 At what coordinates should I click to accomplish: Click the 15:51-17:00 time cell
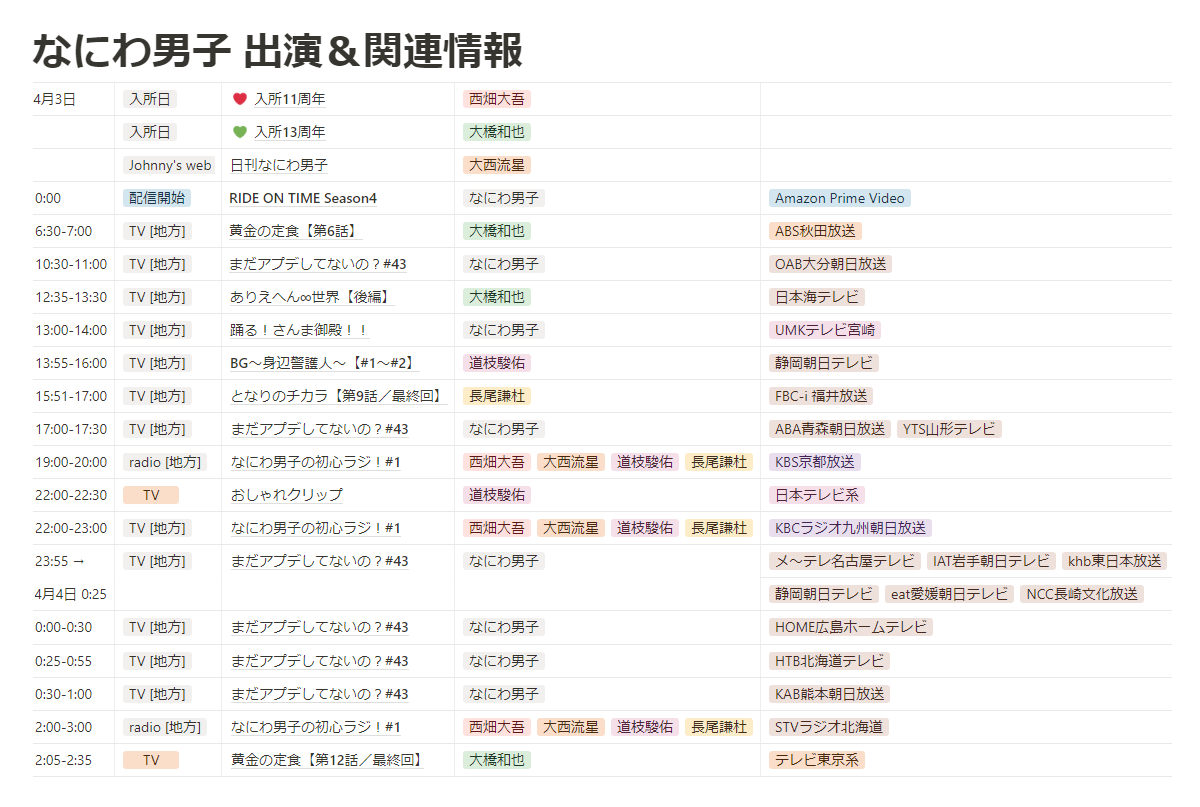pos(70,396)
